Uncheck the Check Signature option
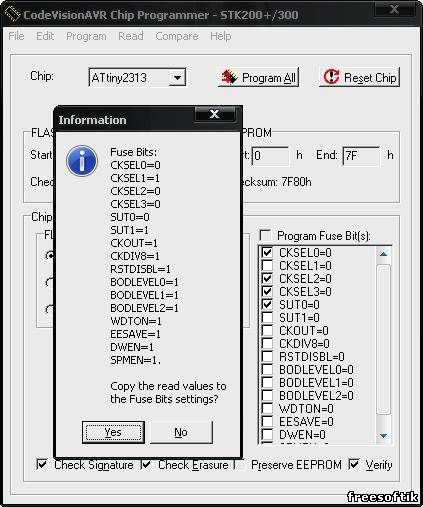 pos(42,464)
